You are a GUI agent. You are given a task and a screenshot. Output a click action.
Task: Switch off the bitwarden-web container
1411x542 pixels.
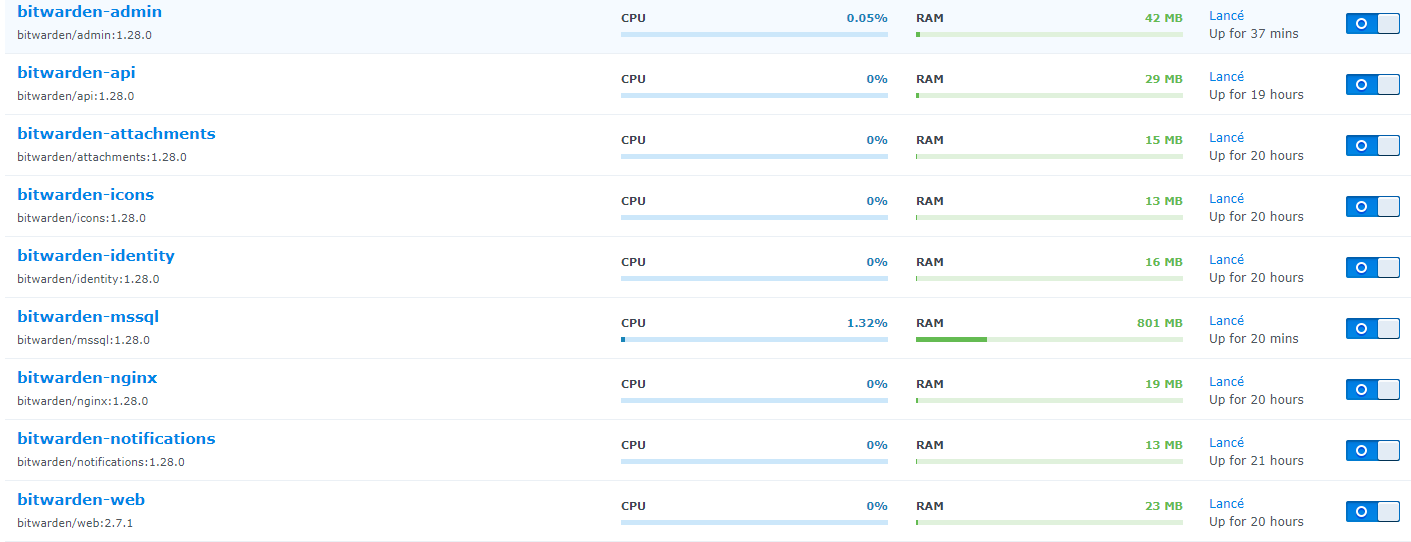(1372, 512)
